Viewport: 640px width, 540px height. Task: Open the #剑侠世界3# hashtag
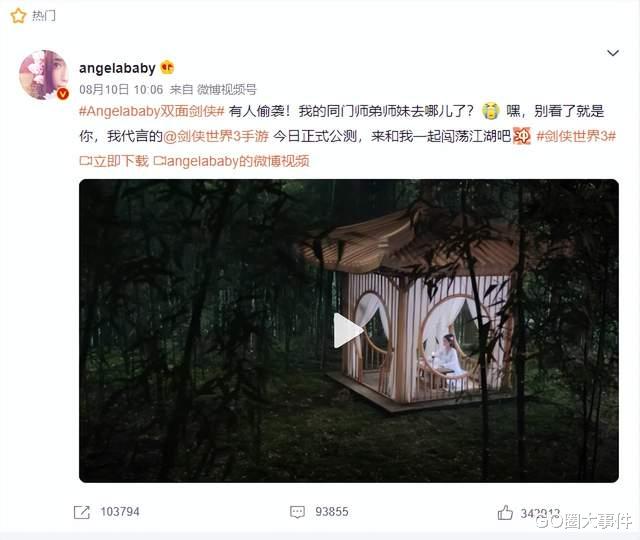(576, 136)
